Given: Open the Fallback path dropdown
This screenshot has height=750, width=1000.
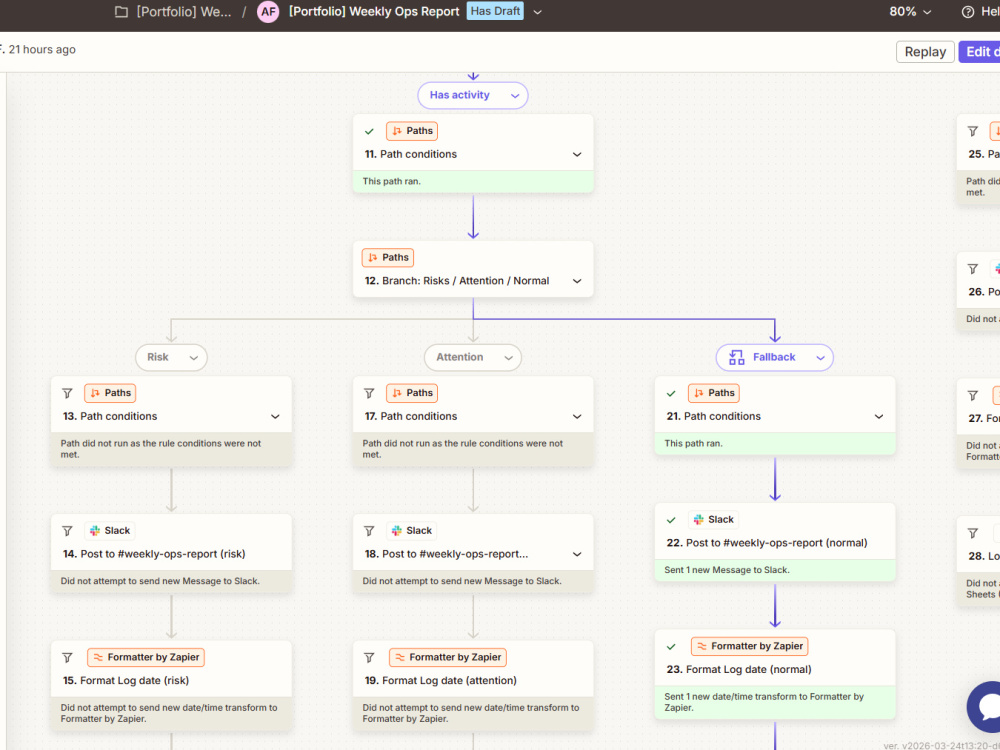Looking at the screenshot, I should [x=774, y=357].
